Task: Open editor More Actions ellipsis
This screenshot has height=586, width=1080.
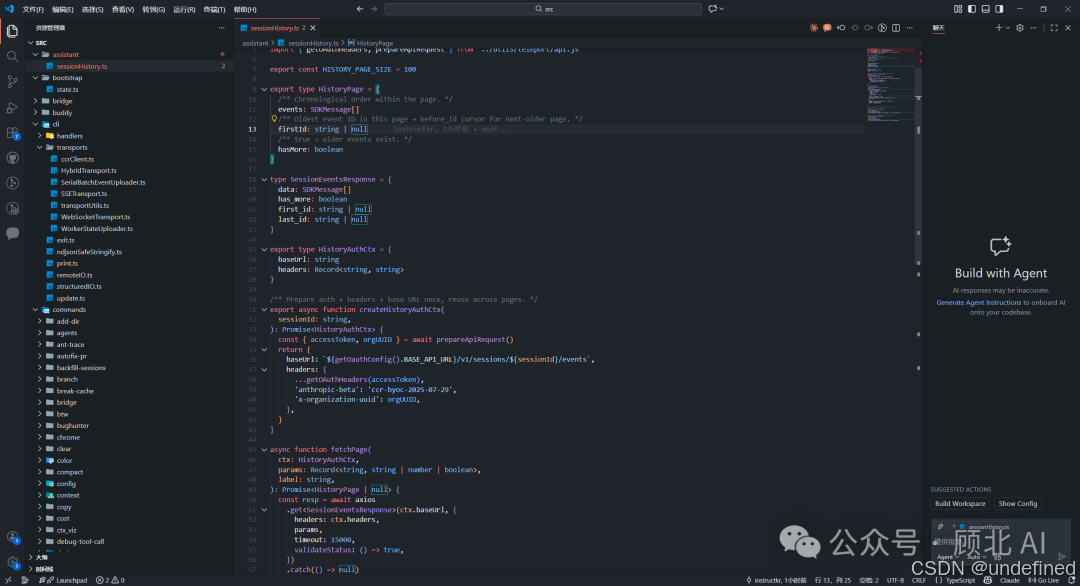Action: tap(910, 28)
